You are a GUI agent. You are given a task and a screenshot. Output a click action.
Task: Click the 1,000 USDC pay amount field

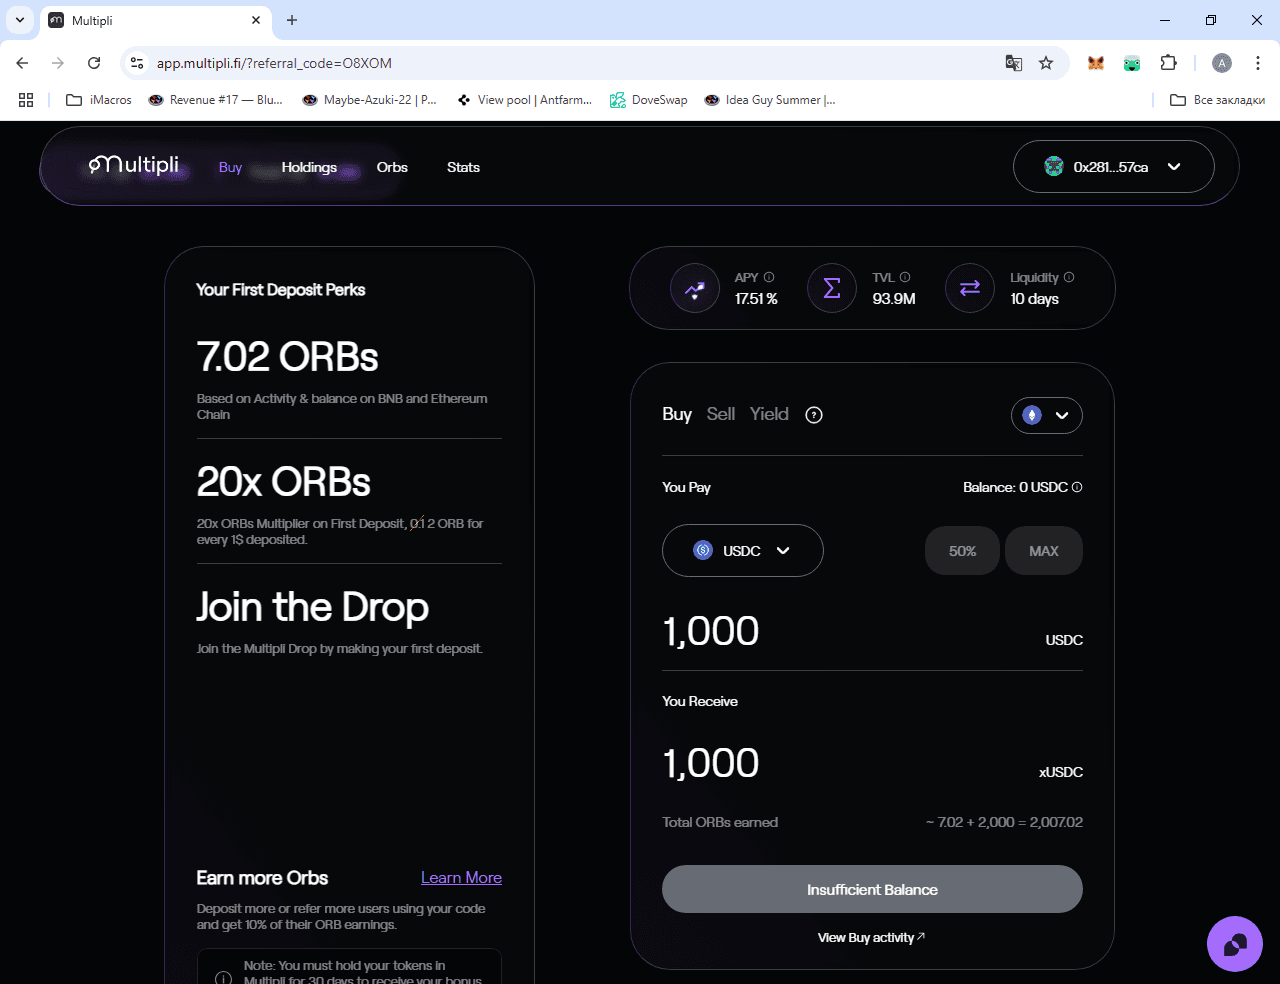[872, 632]
